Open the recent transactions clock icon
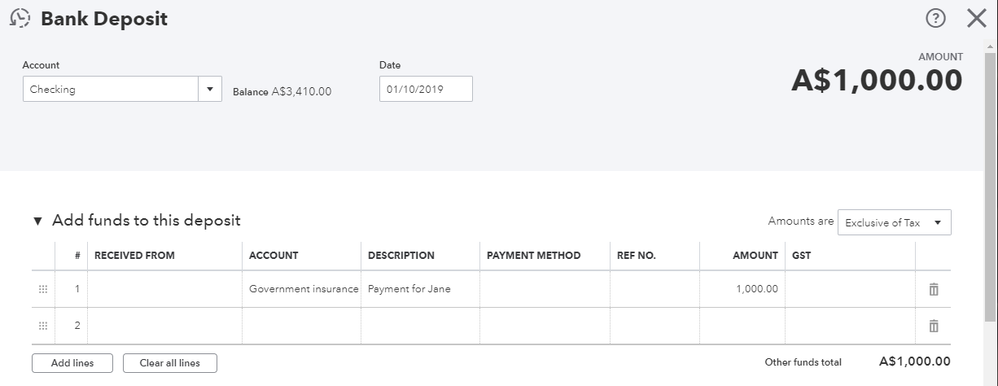Viewport: 998px width, 386px height. pos(20,18)
